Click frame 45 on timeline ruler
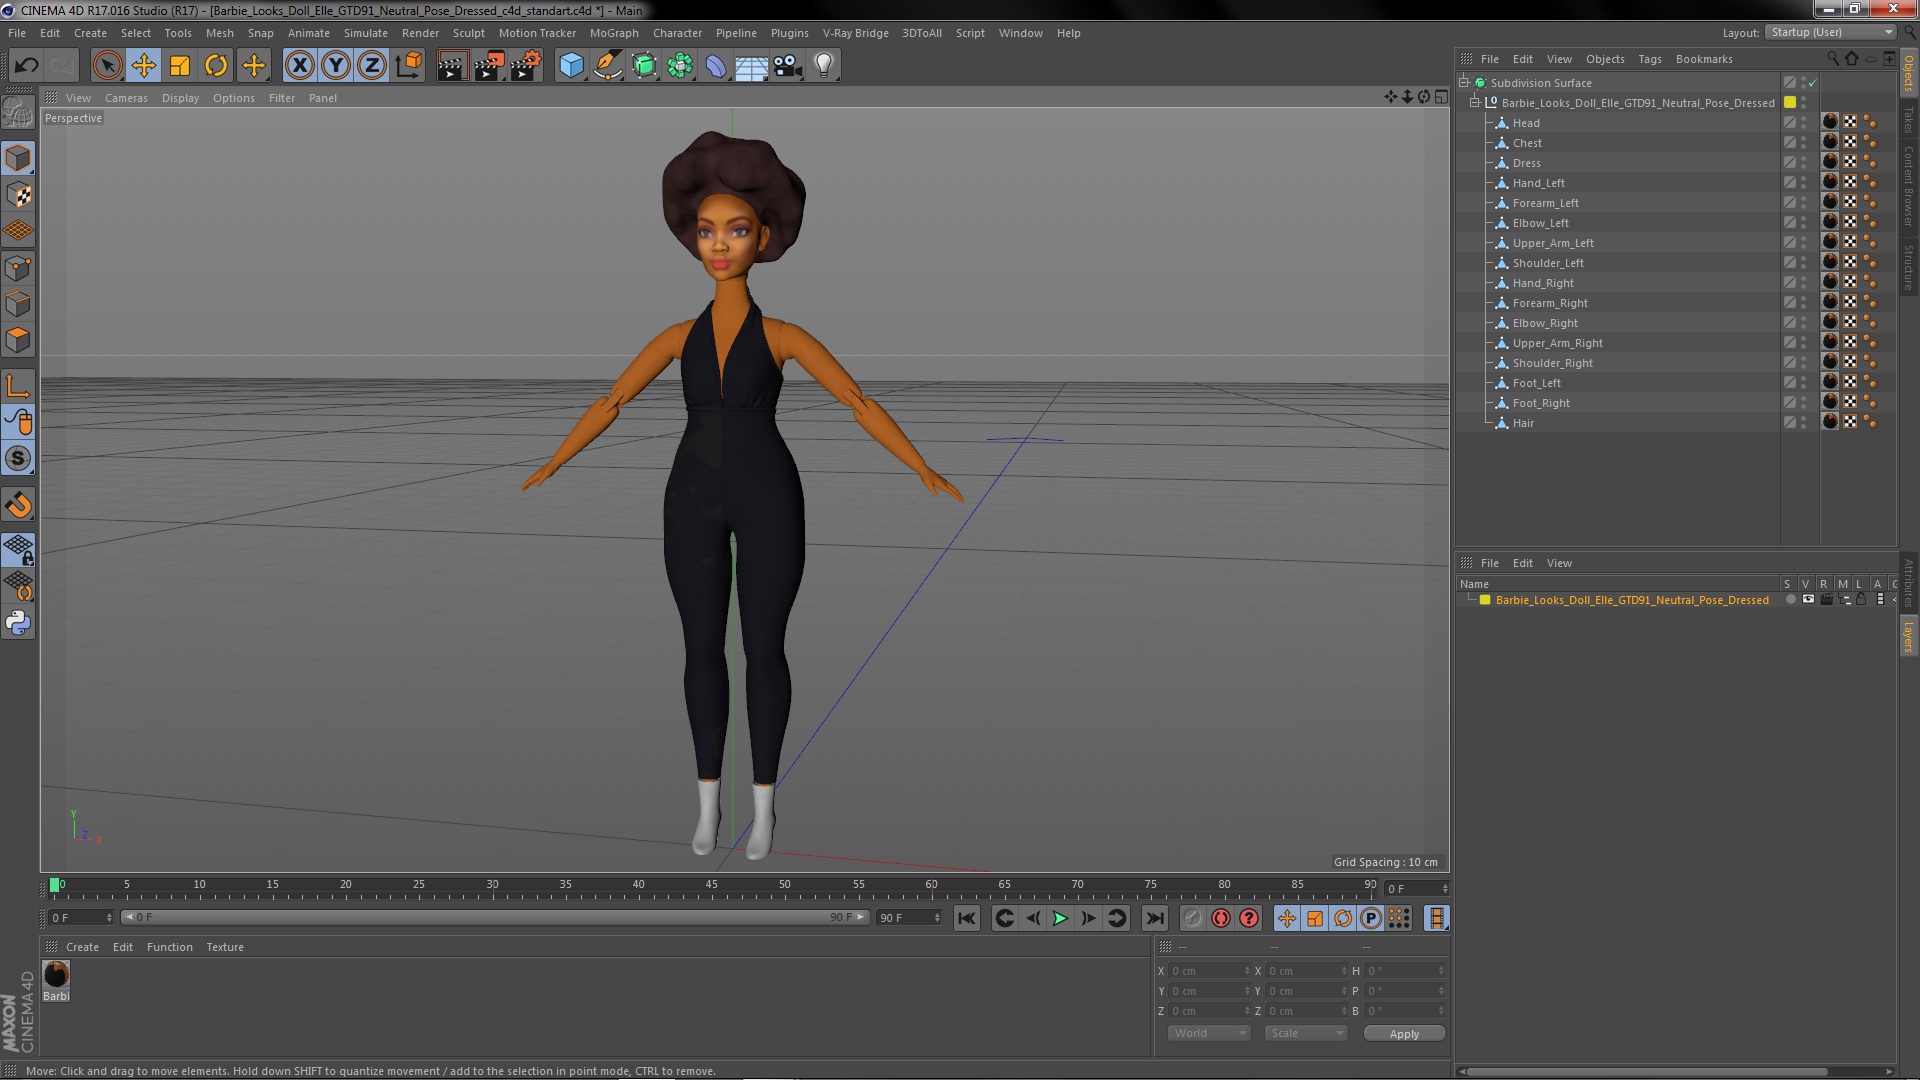This screenshot has width=1920, height=1080. click(711, 885)
